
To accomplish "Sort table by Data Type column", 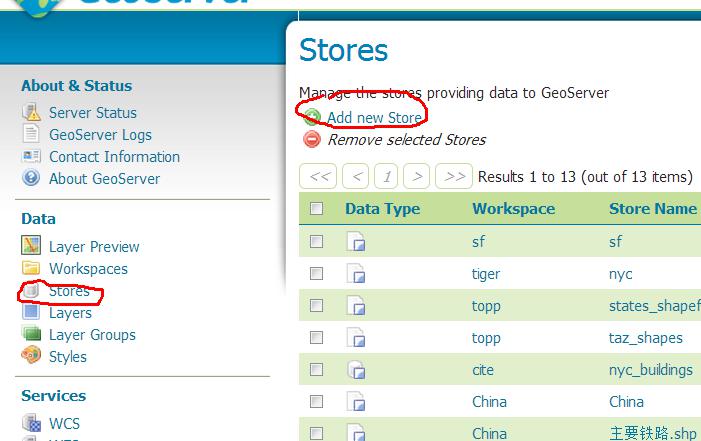I will click(x=383, y=209).
